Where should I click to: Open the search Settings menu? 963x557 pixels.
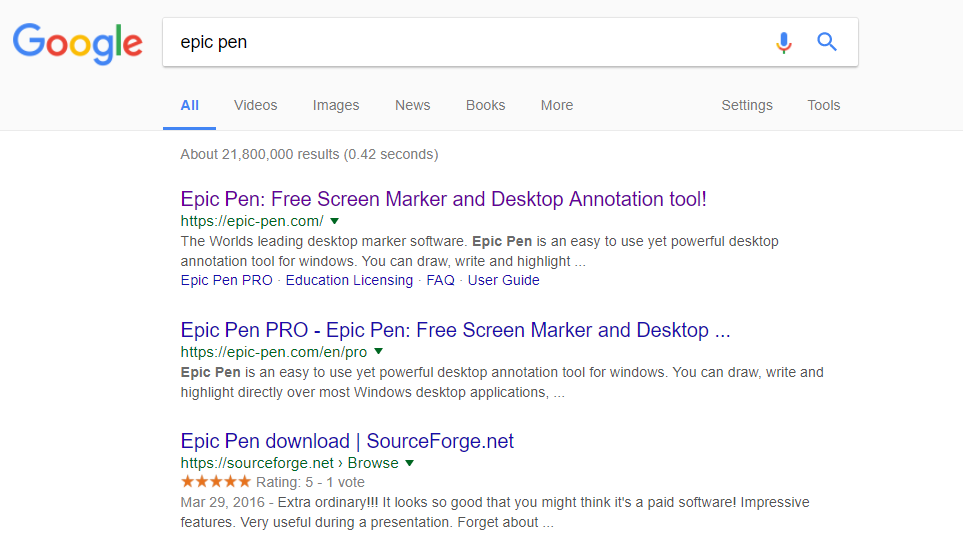747,105
